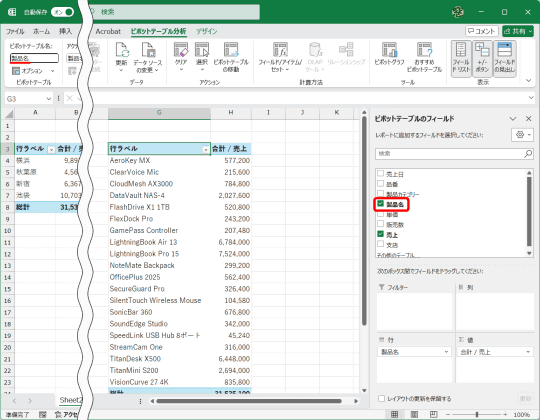The height and width of the screenshot is (420, 540).
Task: Click the zoom slider in status bar
Action: coord(477,414)
